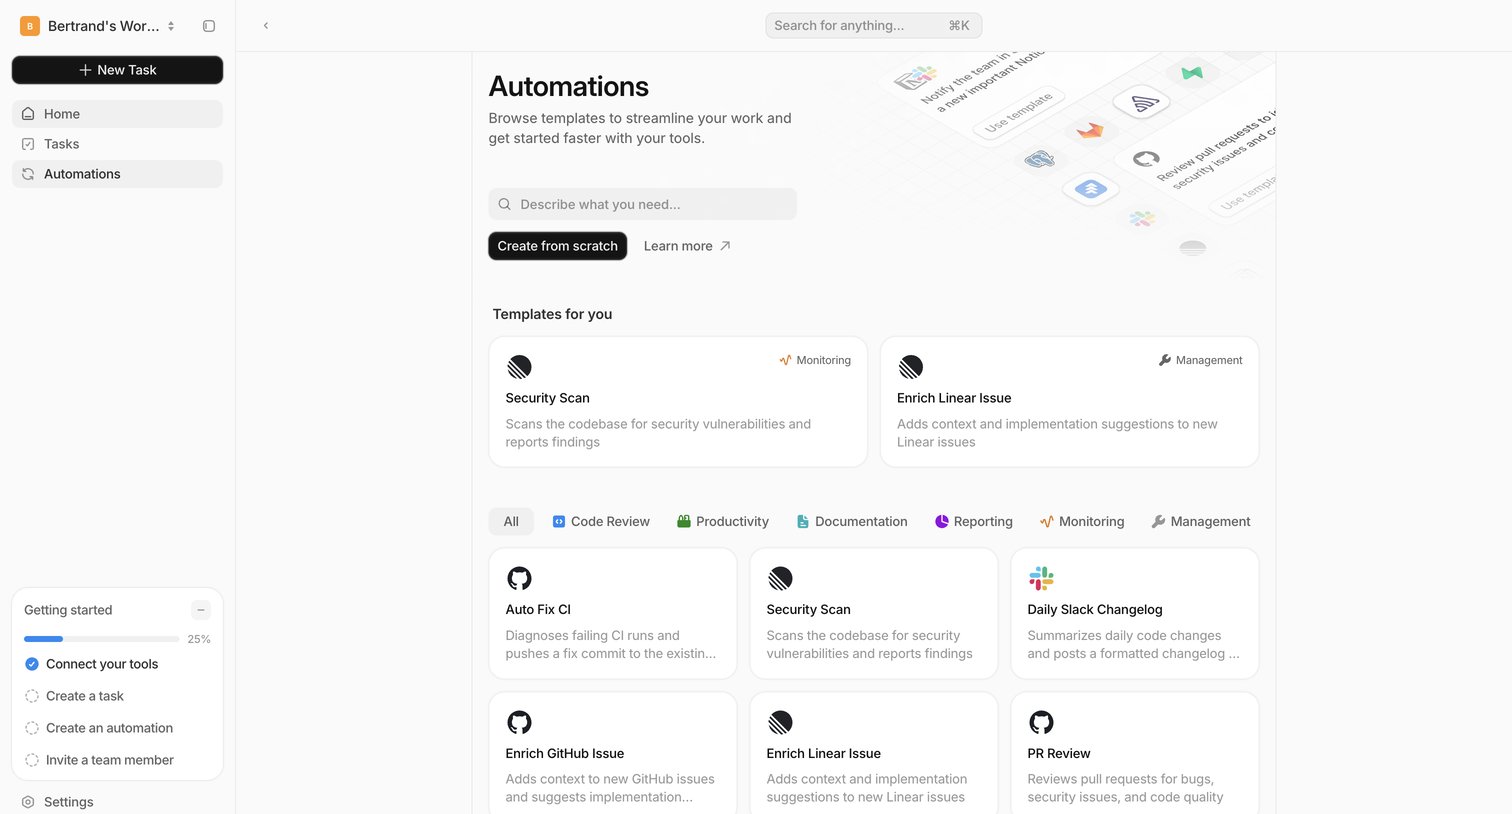Click the Management tag on Enrich Linear Issue card

[1200, 360]
